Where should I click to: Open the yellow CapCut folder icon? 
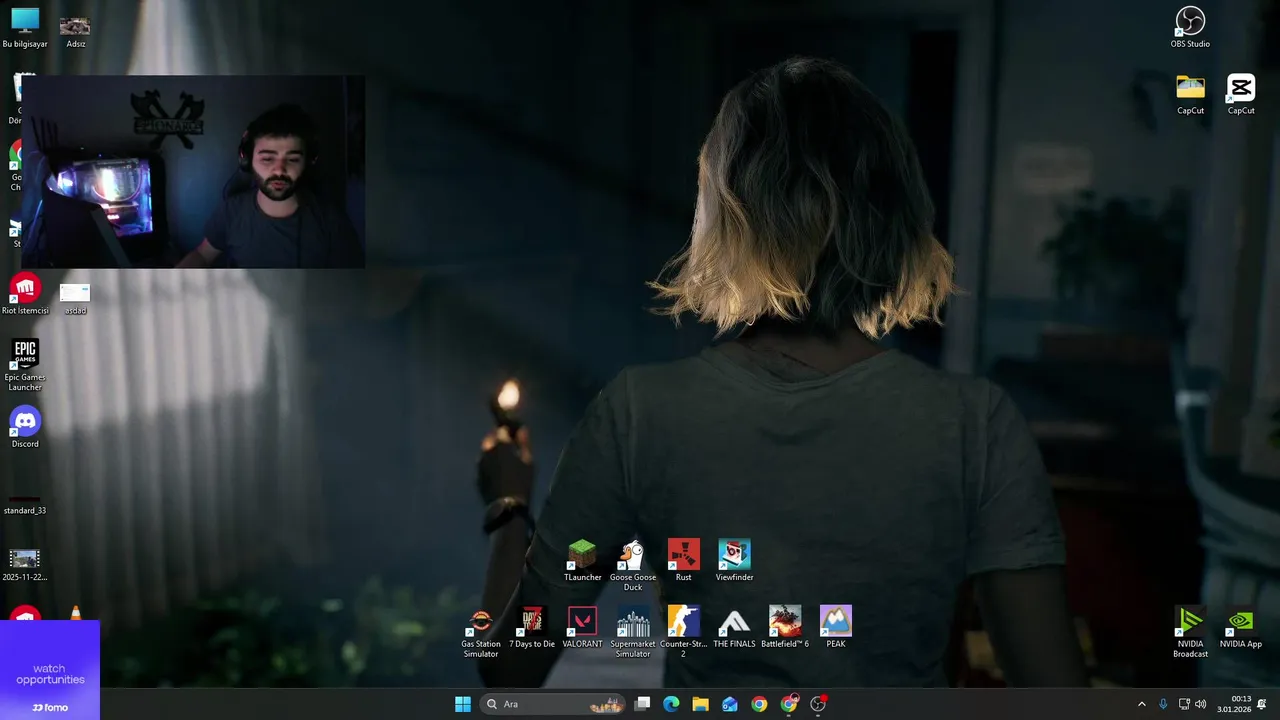pyautogui.click(x=1190, y=95)
